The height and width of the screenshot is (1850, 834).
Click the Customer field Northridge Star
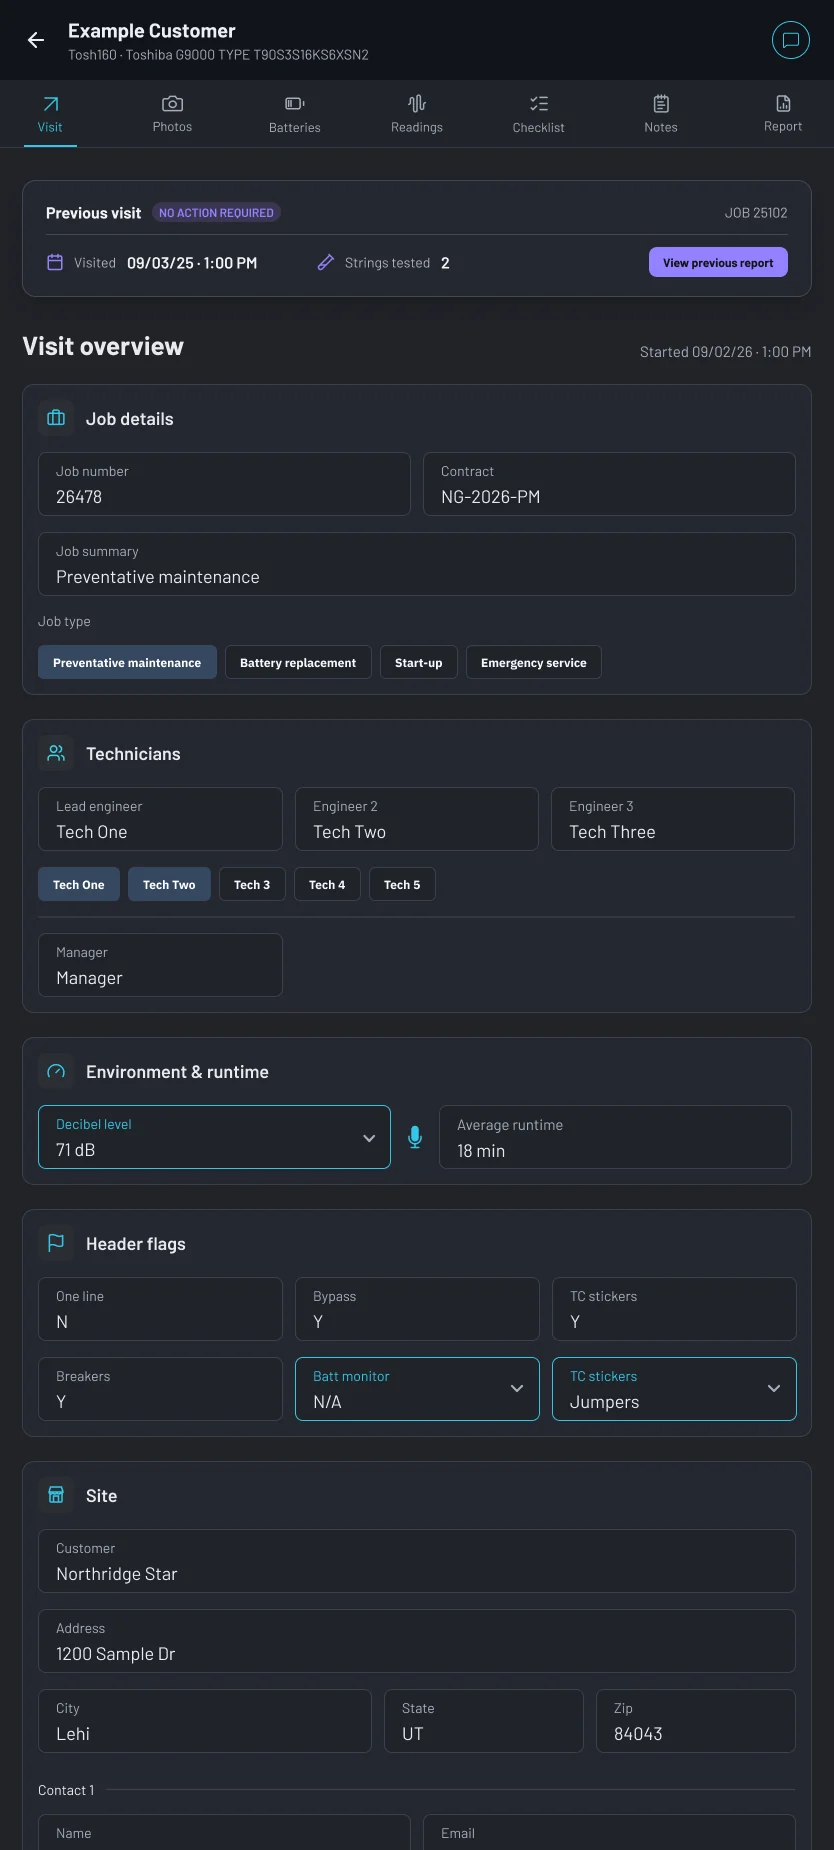[x=417, y=1561]
